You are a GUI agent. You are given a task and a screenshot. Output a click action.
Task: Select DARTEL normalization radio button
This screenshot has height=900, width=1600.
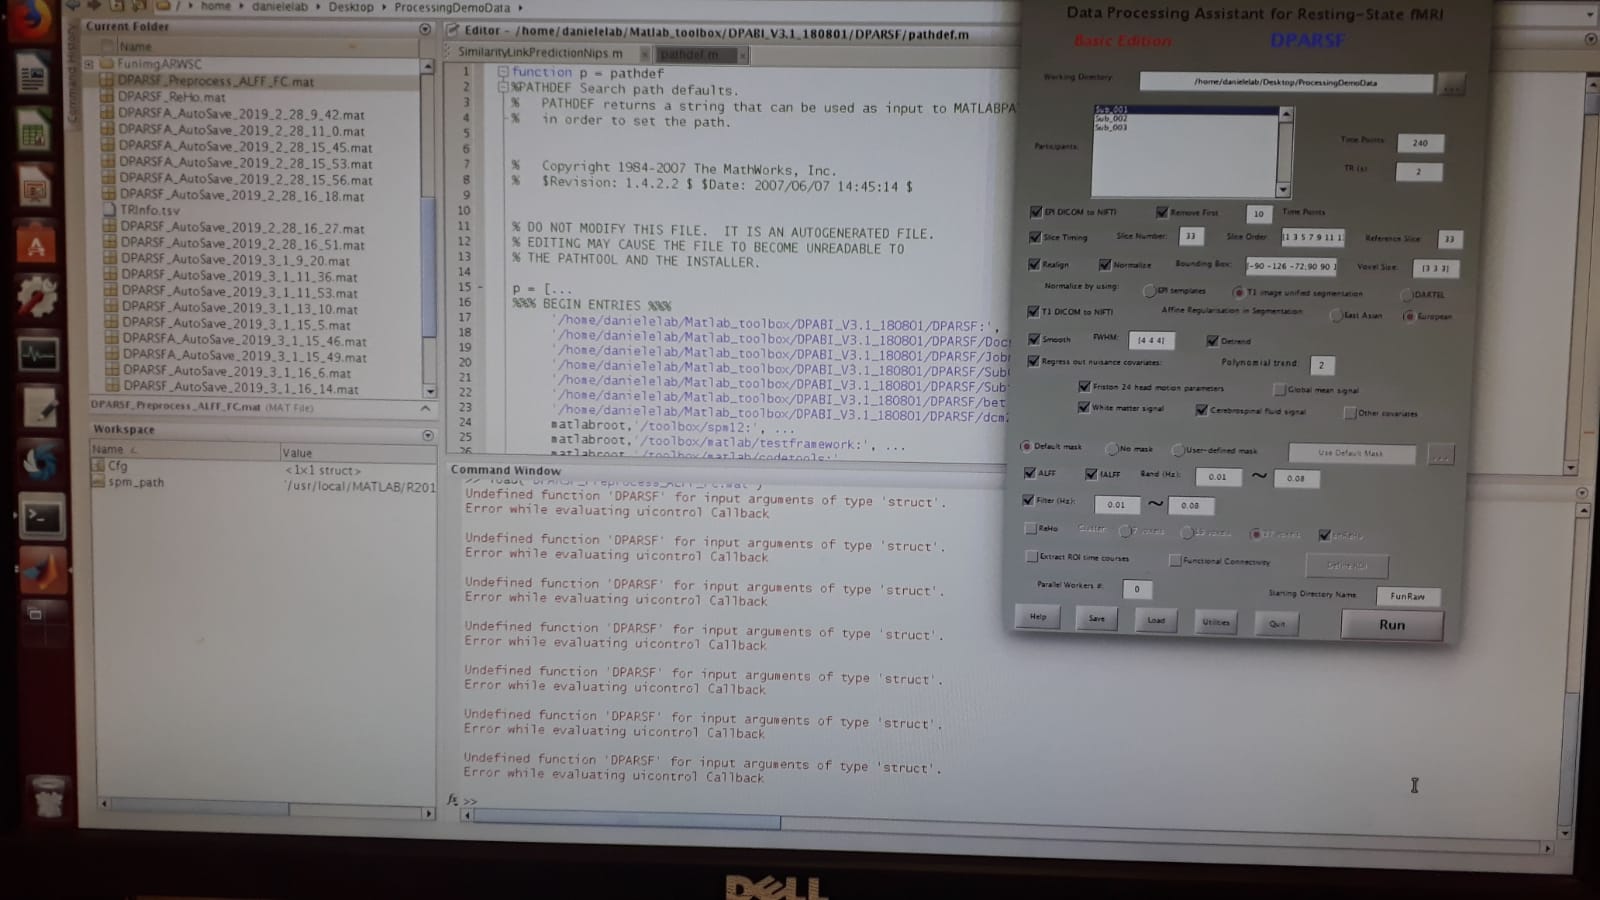[x=1406, y=295]
